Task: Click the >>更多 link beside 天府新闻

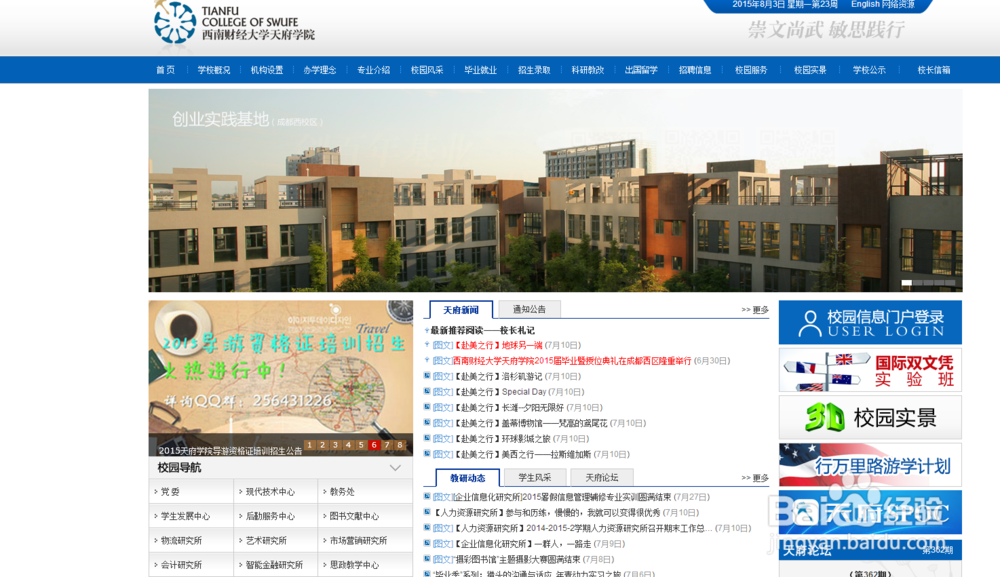Action: coord(753,309)
